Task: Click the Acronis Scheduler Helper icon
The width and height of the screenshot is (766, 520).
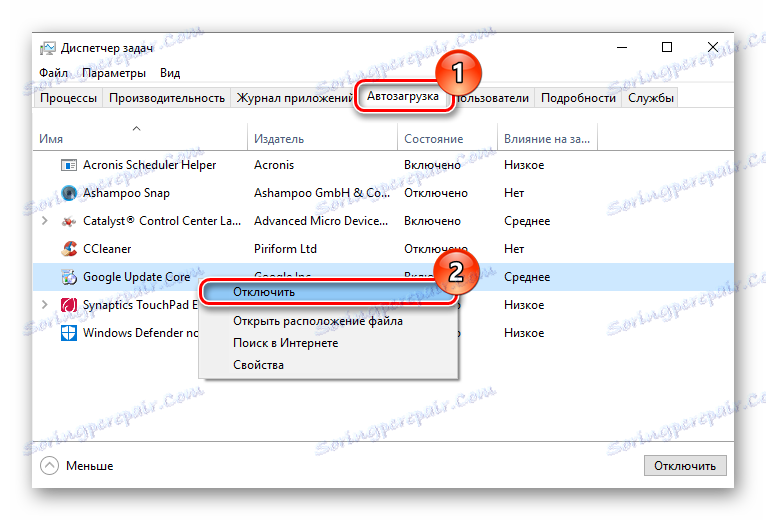Action: tap(69, 165)
